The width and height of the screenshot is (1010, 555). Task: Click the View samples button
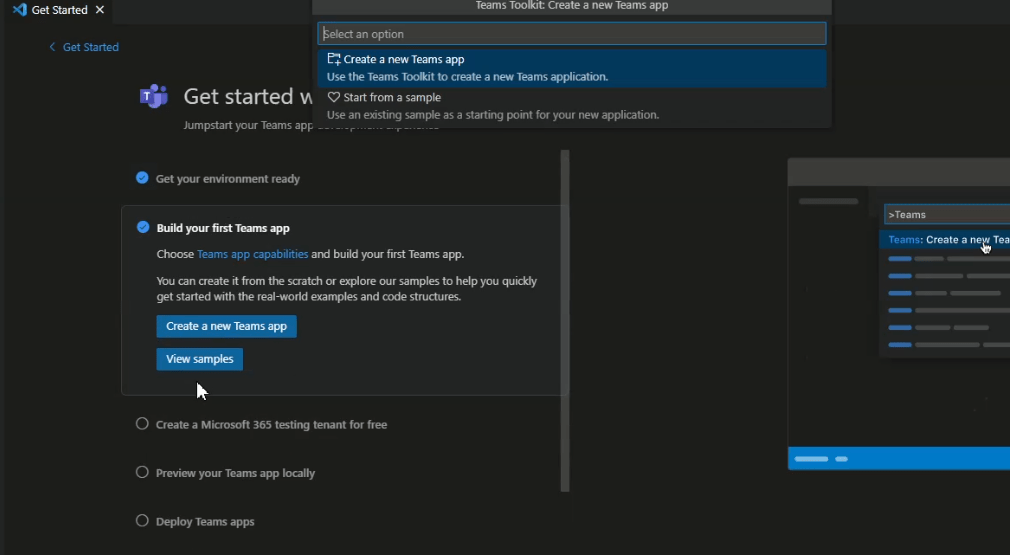pyautogui.click(x=200, y=359)
